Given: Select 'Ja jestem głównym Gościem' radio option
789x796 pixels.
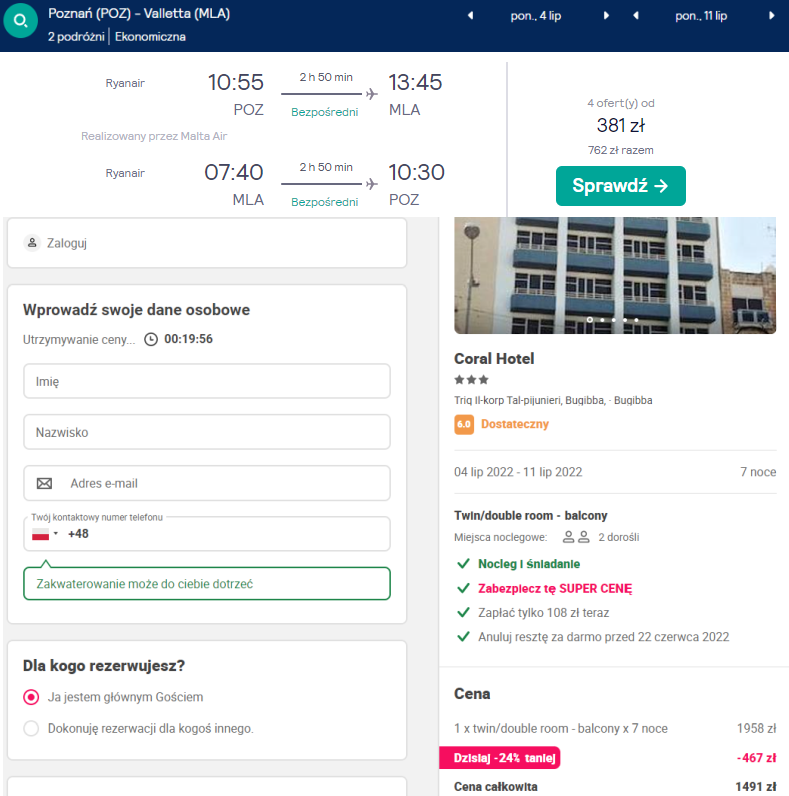Looking at the screenshot, I should tap(31, 697).
